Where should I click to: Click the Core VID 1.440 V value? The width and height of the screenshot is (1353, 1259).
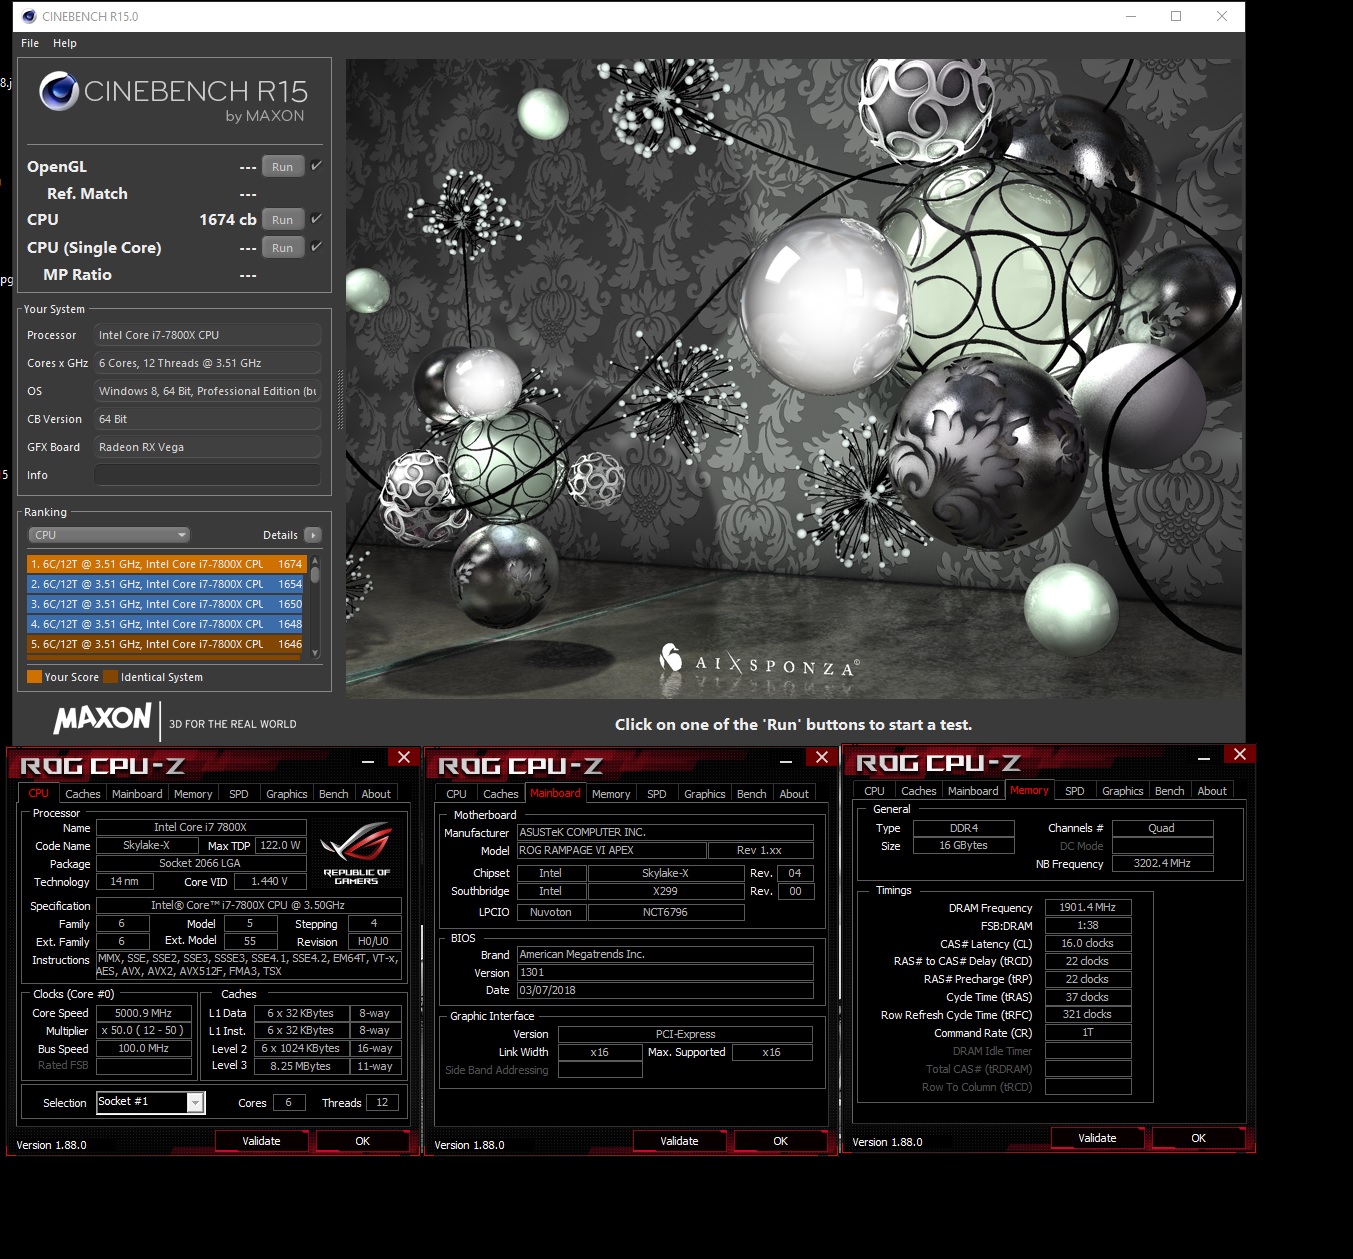coord(269,882)
